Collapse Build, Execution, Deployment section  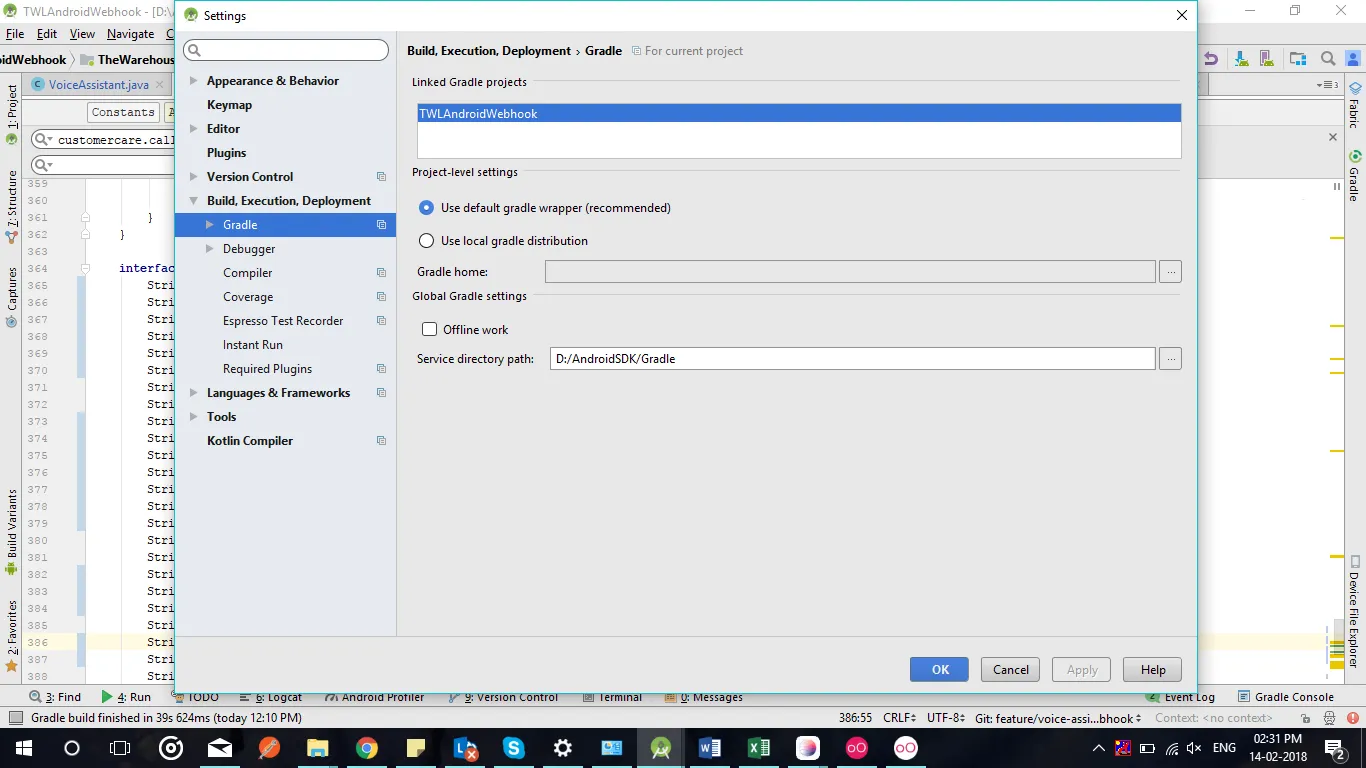pos(193,201)
